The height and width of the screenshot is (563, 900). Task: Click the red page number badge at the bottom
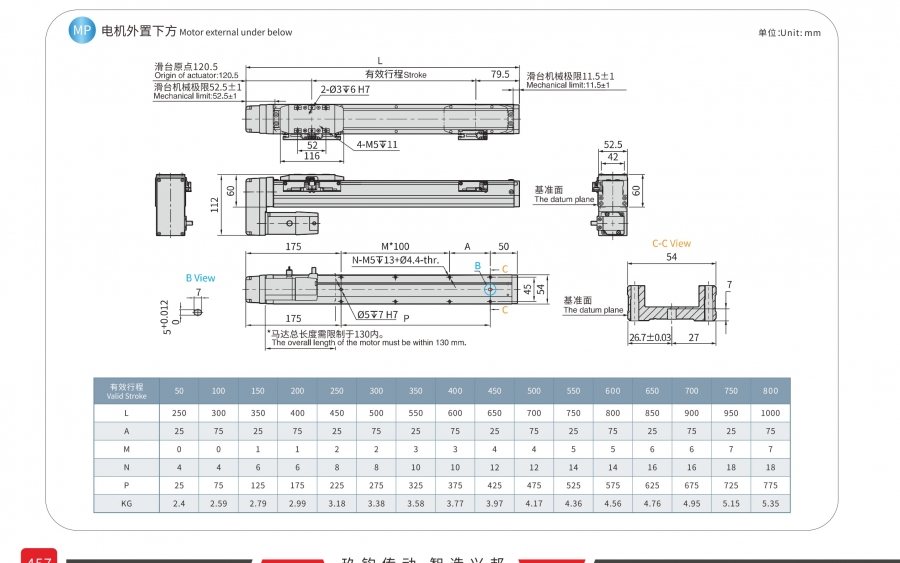click(x=39, y=556)
